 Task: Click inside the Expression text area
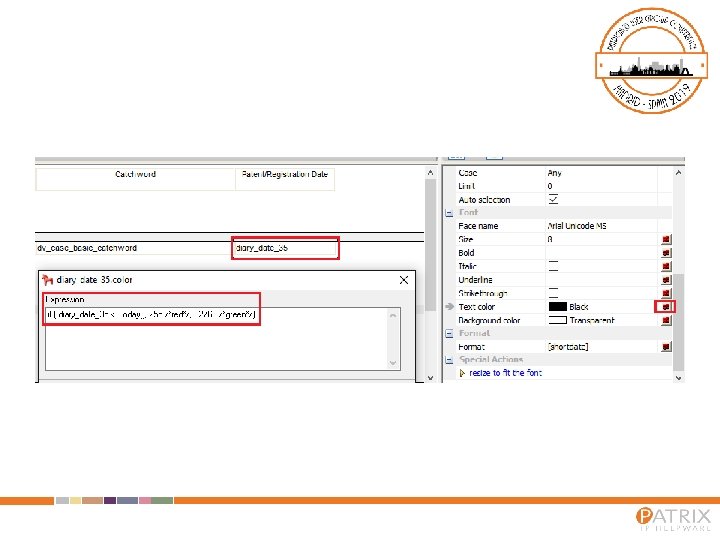[223, 339]
